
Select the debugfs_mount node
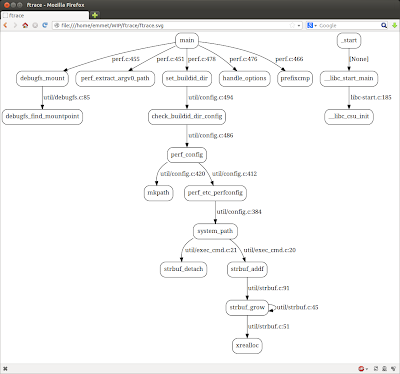(x=42, y=79)
